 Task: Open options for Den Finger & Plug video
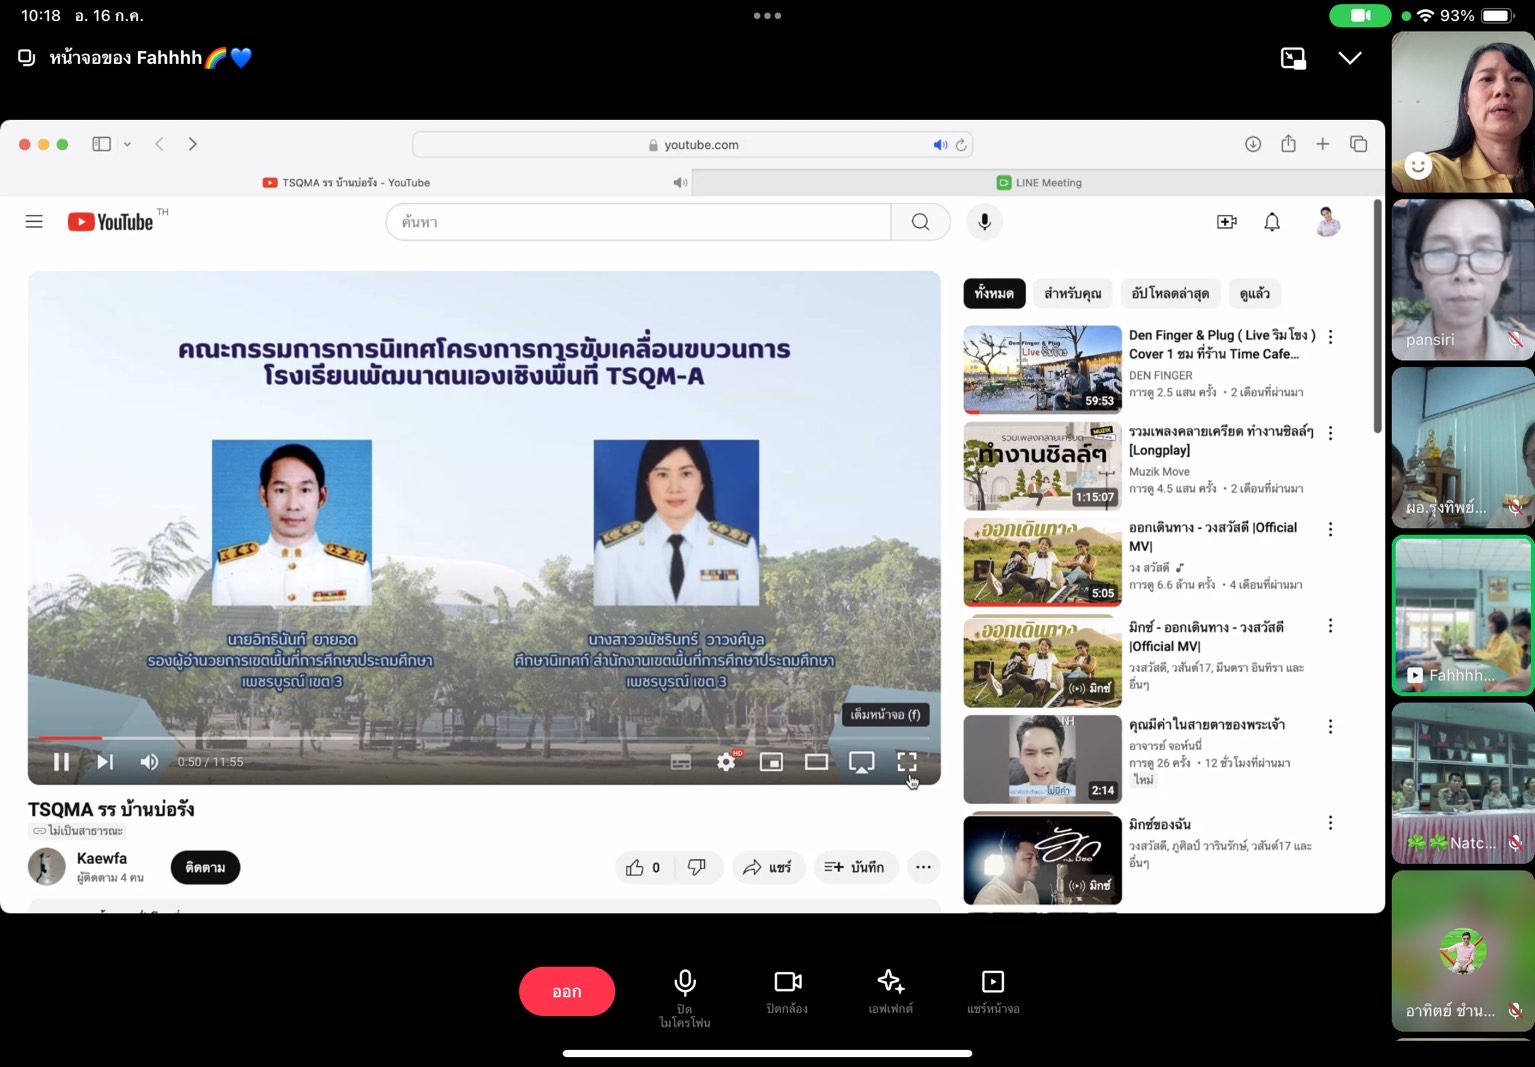[1330, 337]
